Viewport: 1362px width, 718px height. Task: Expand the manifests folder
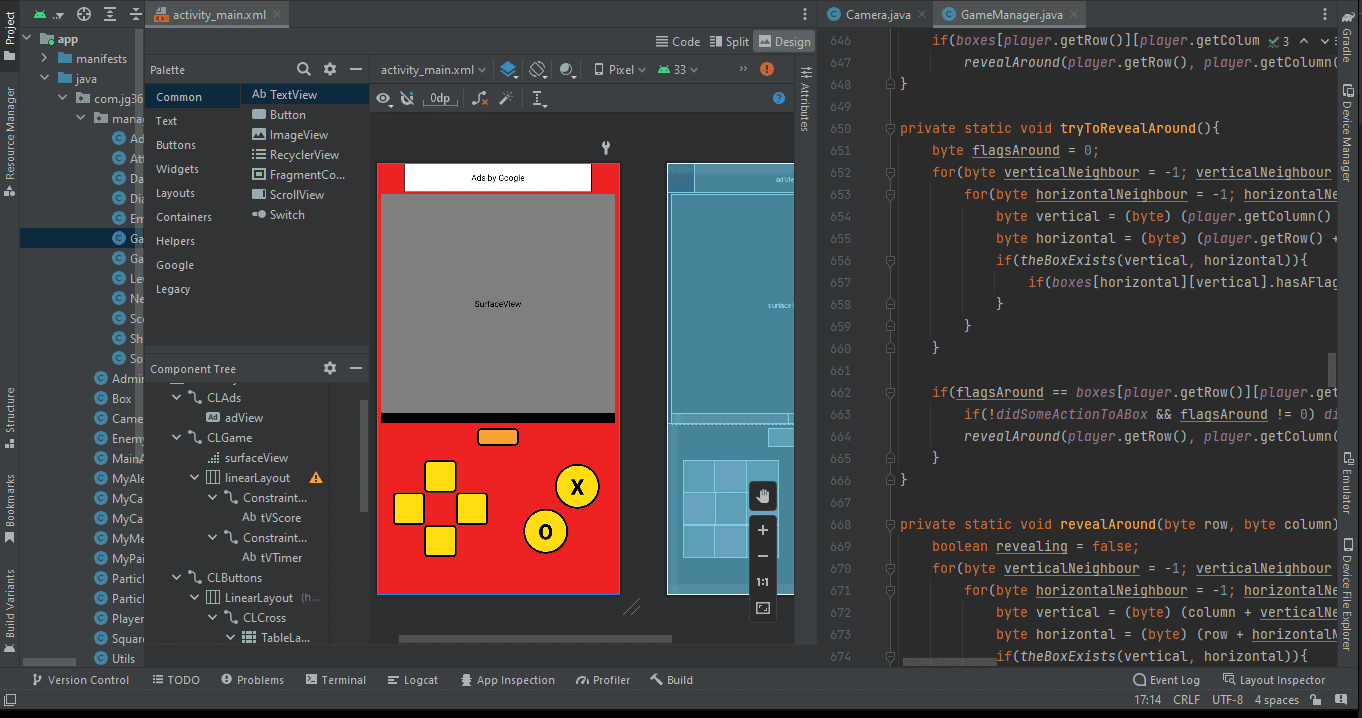pos(45,59)
